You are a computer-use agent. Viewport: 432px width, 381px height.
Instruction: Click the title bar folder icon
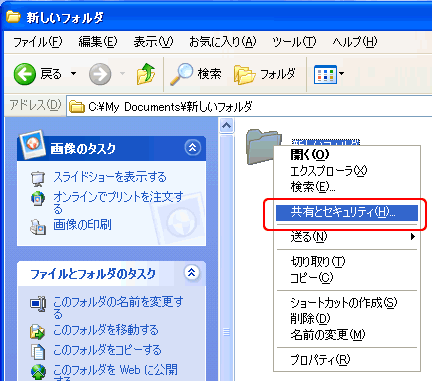pyautogui.click(x=13, y=16)
